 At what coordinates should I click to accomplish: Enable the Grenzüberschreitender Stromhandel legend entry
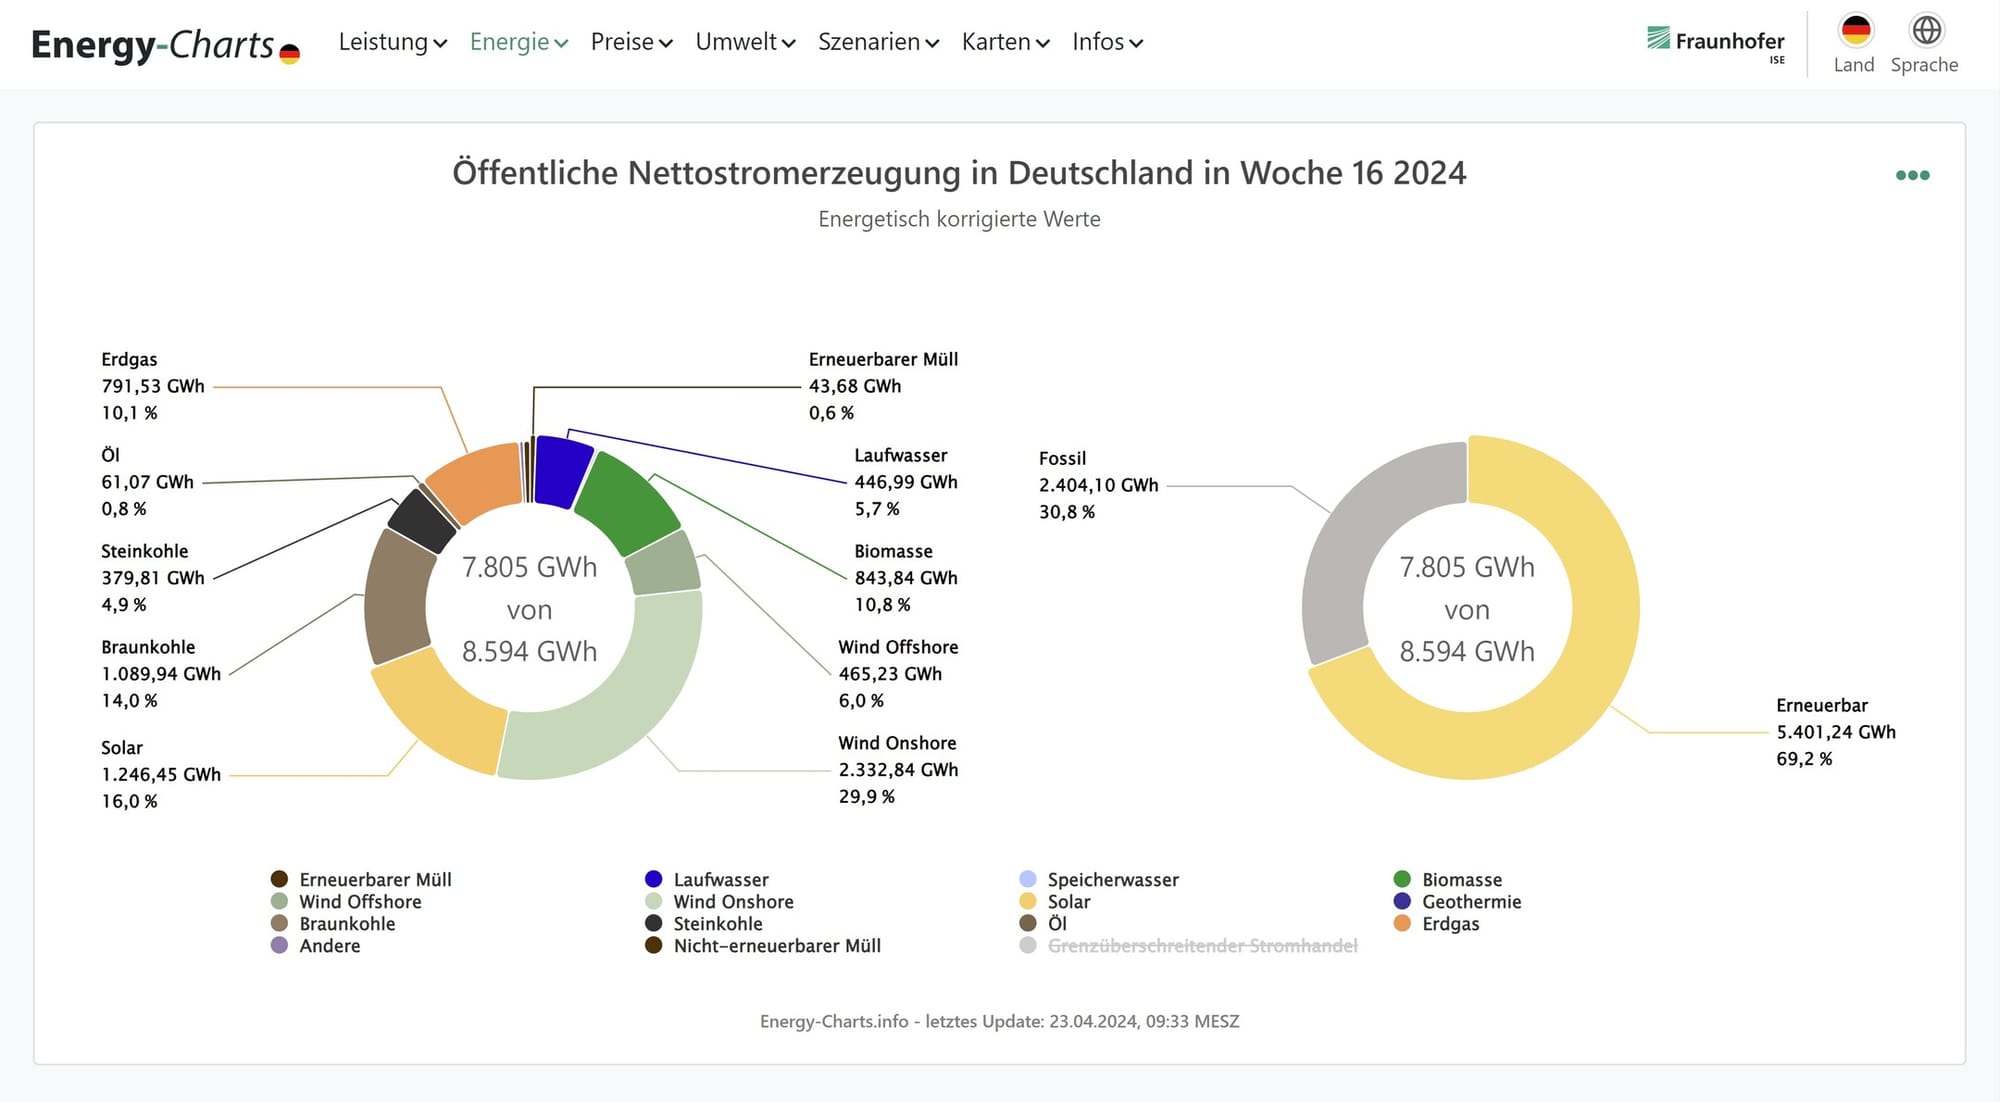(x=1201, y=946)
